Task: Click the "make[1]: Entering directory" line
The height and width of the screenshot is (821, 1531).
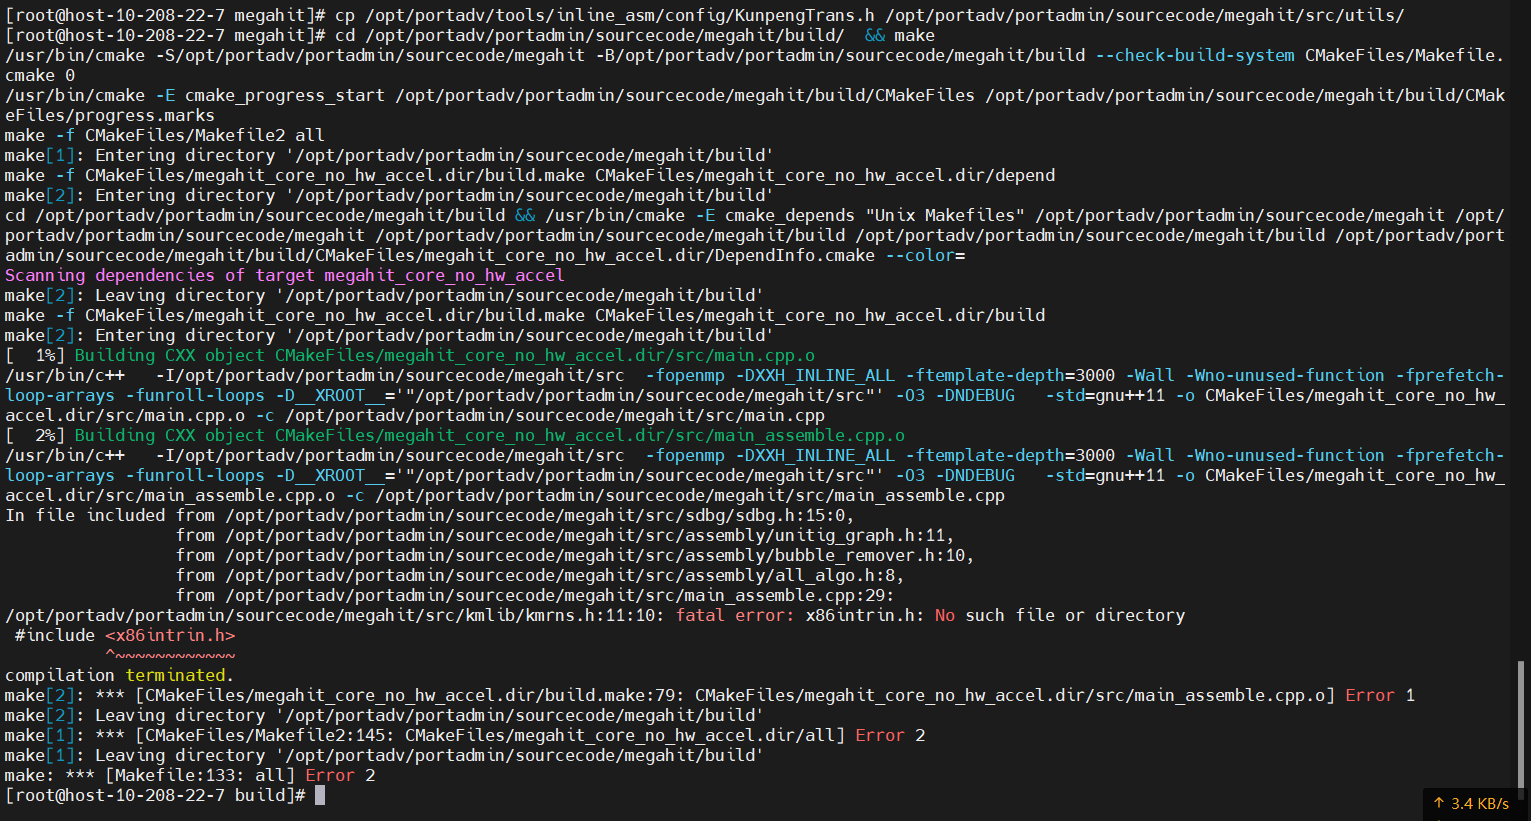Action: point(389,155)
